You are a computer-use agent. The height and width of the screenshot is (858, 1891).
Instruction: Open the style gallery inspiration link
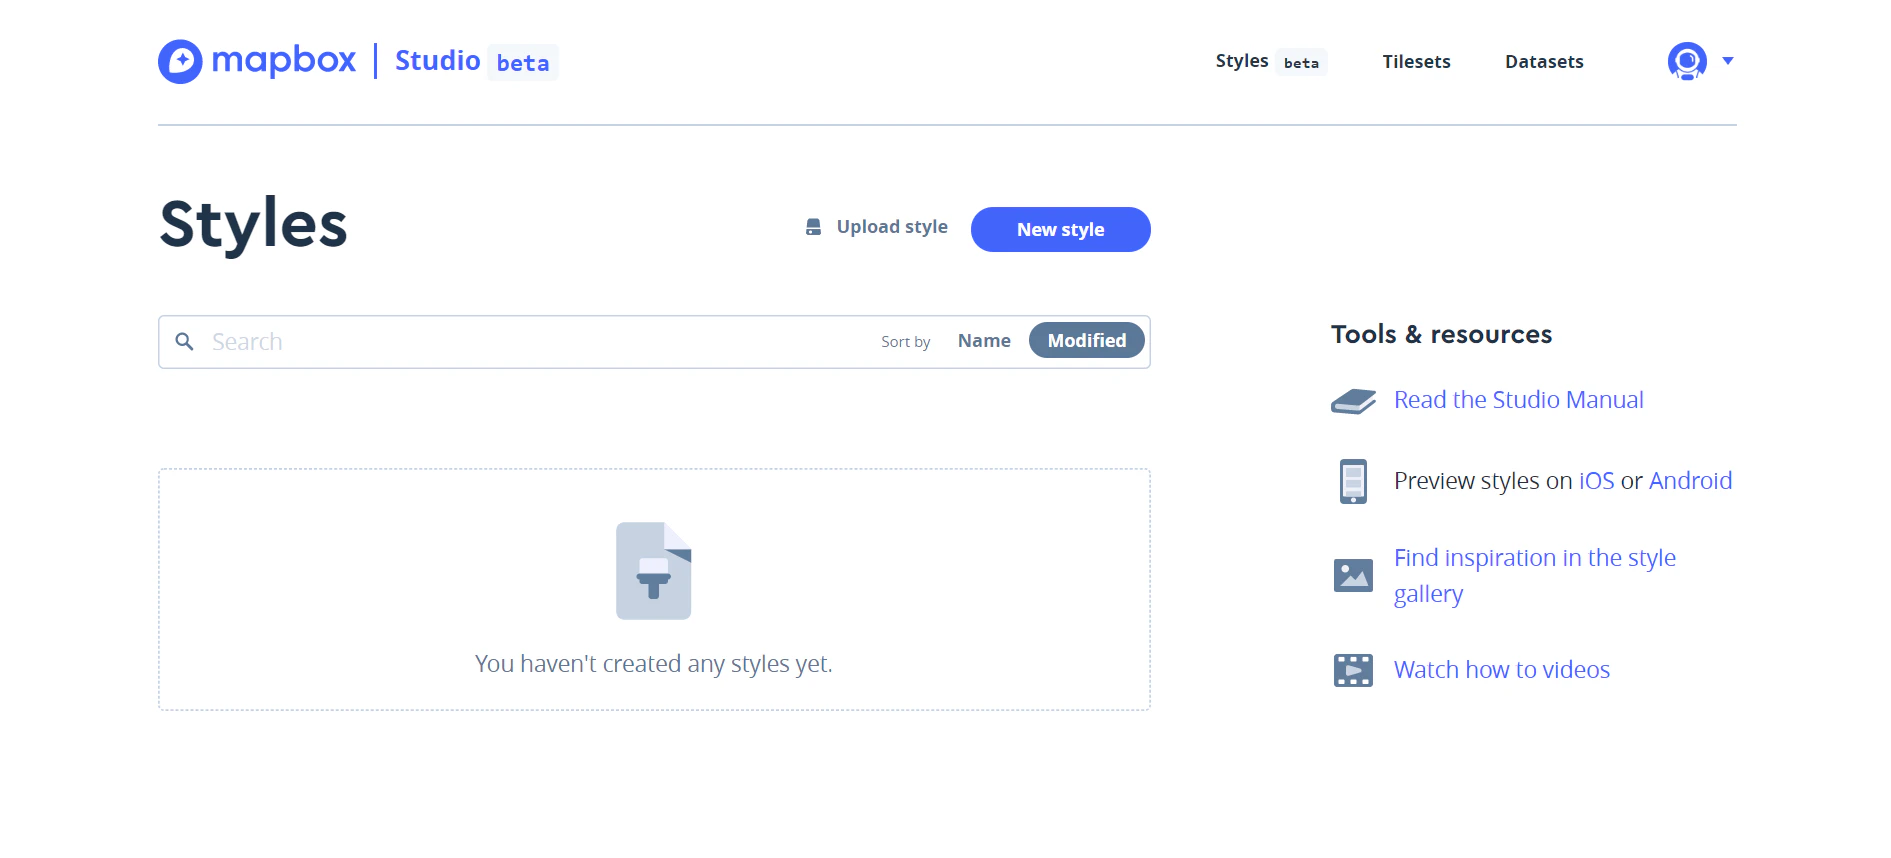[x=1535, y=576]
